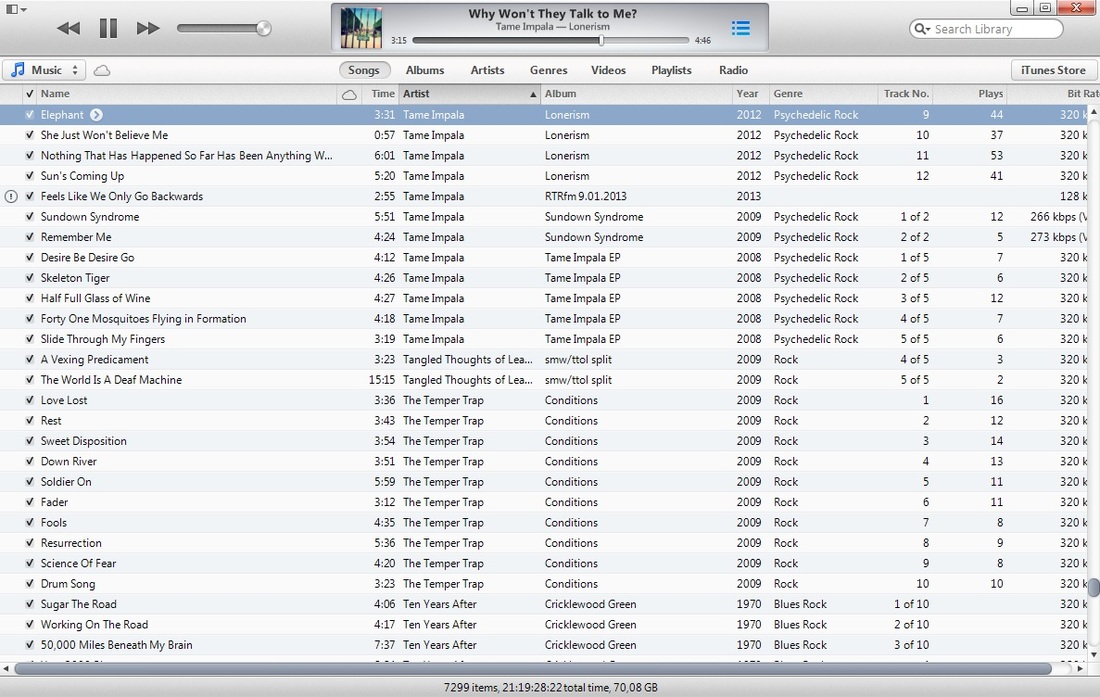1100x697 pixels.
Task: Open the iTunes menu icon at top-left
Action: coord(15,9)
